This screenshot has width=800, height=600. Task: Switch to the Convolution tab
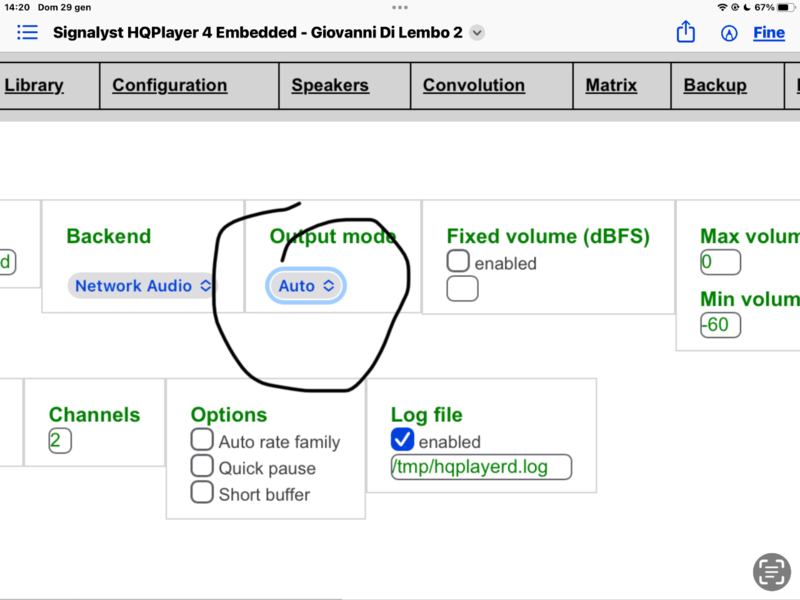473,85
